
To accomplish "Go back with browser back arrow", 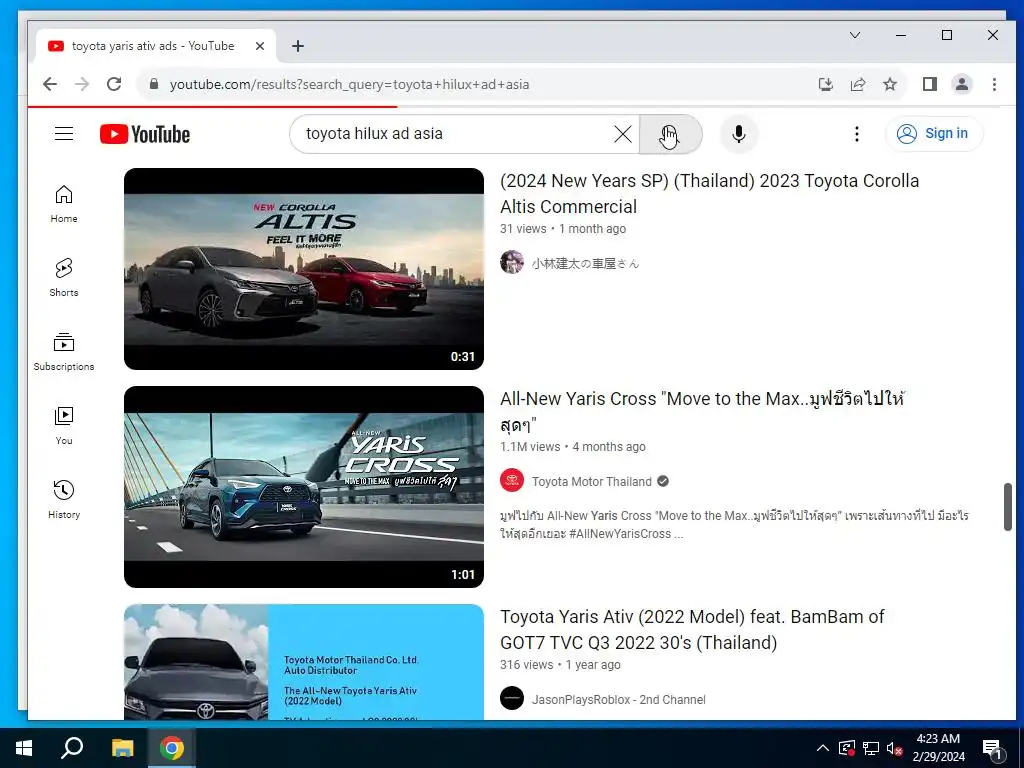I will tap(50, 84).
